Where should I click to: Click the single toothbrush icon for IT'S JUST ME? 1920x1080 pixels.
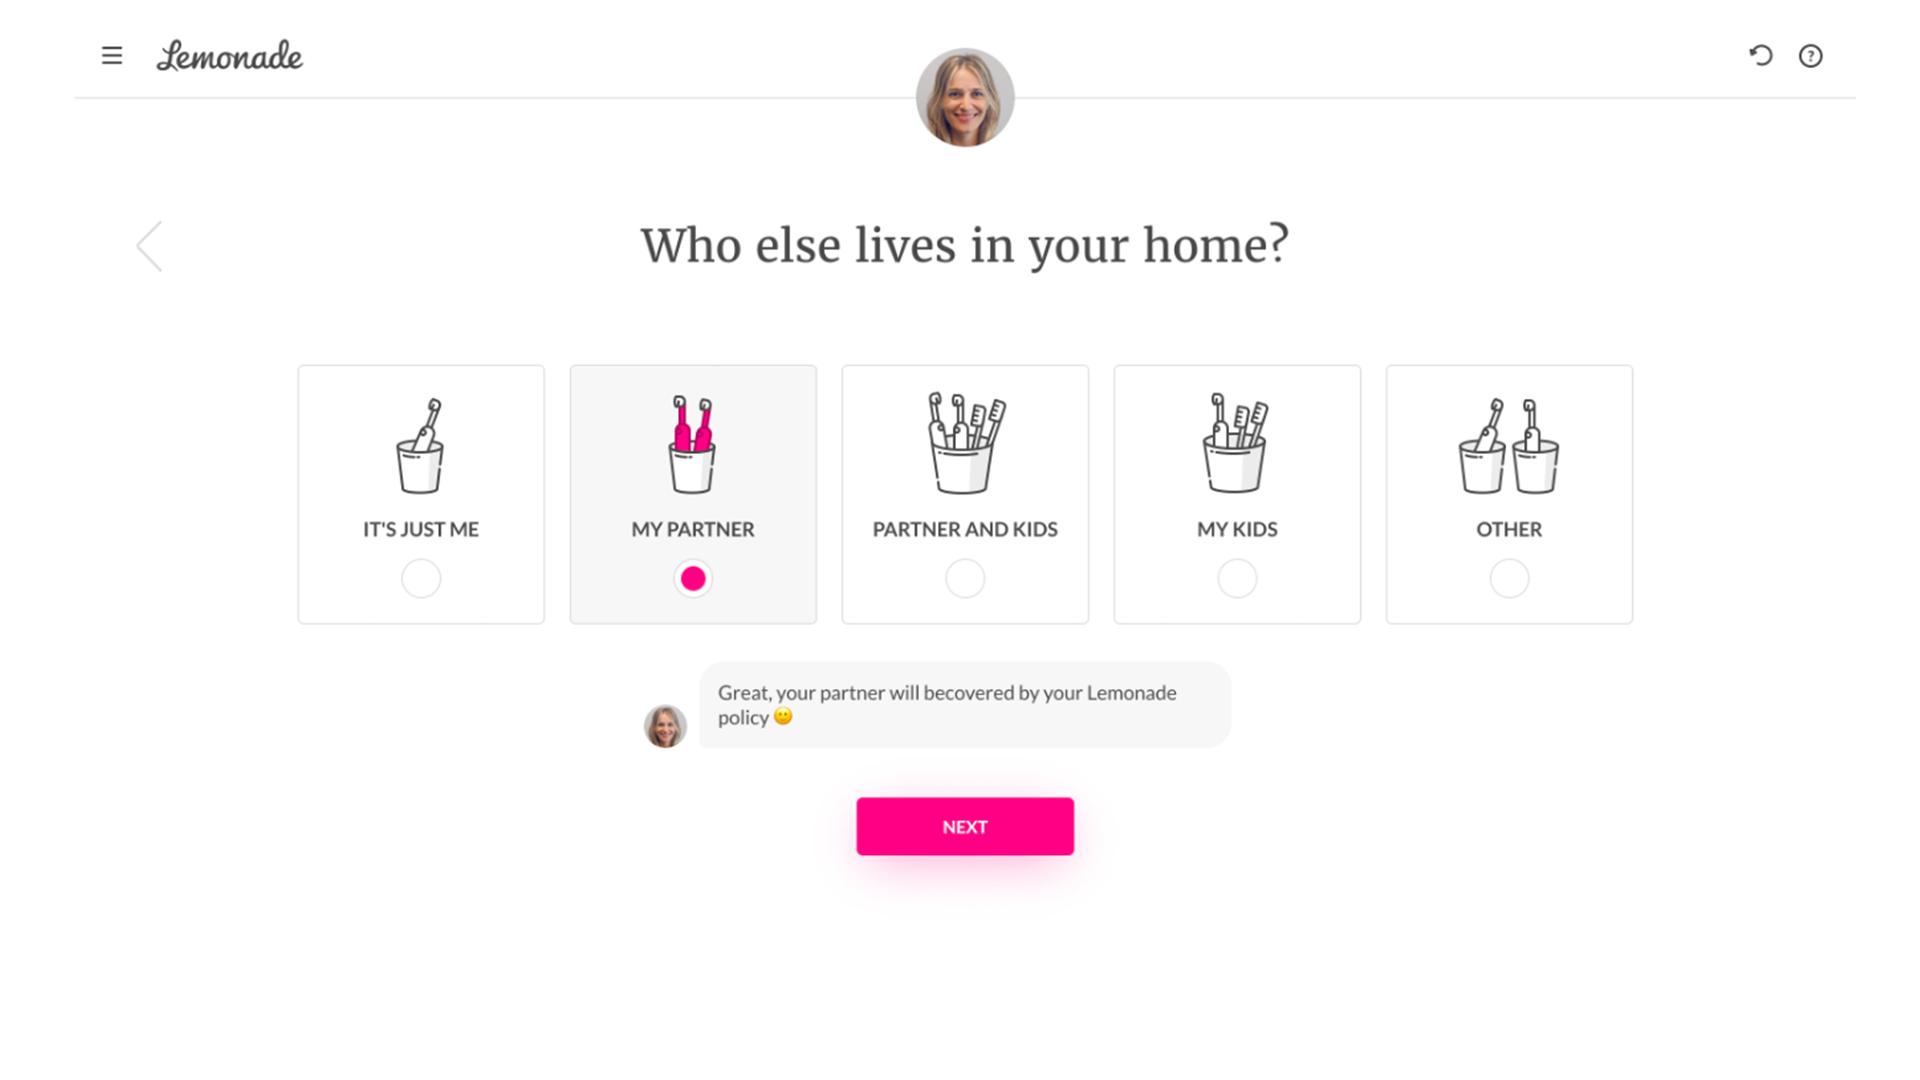(x=421, y=447)
